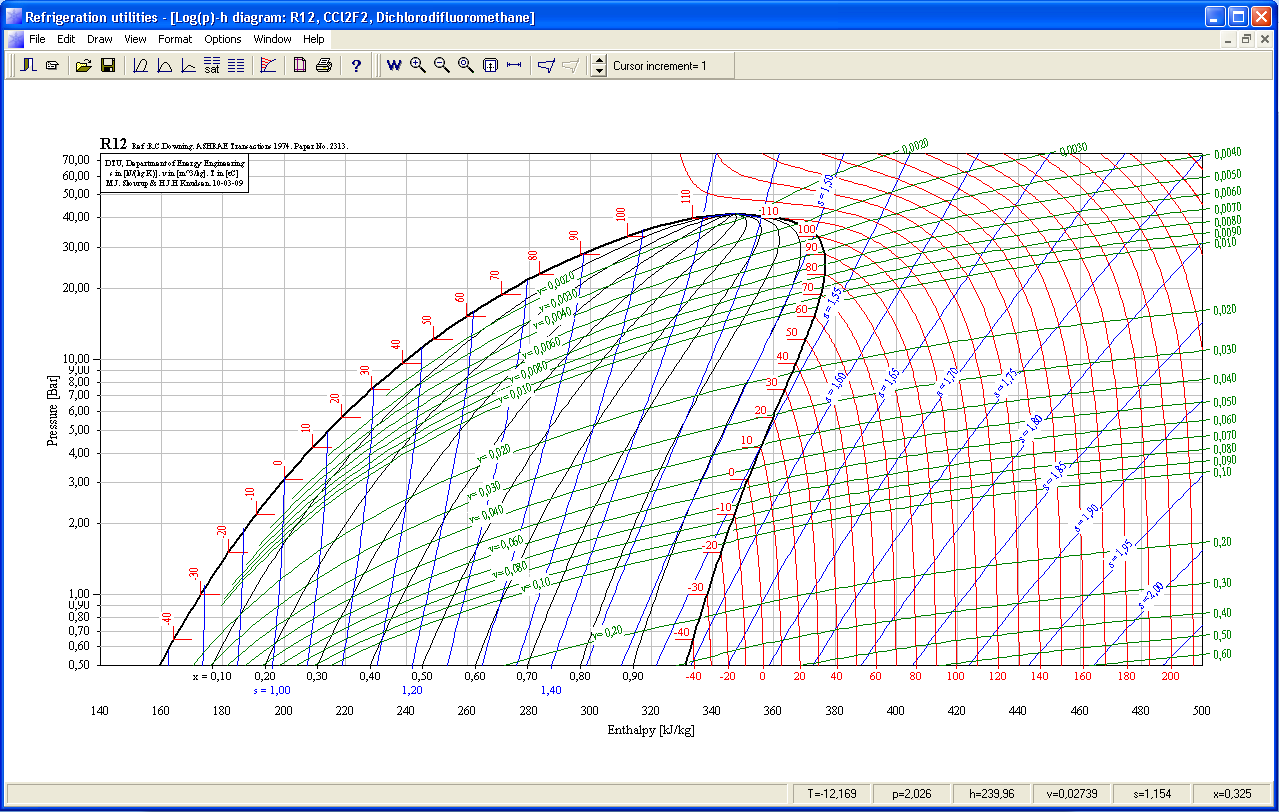Click the '-110' critical temperature label
Screen dimensions: 1279x812
(768, 212)
